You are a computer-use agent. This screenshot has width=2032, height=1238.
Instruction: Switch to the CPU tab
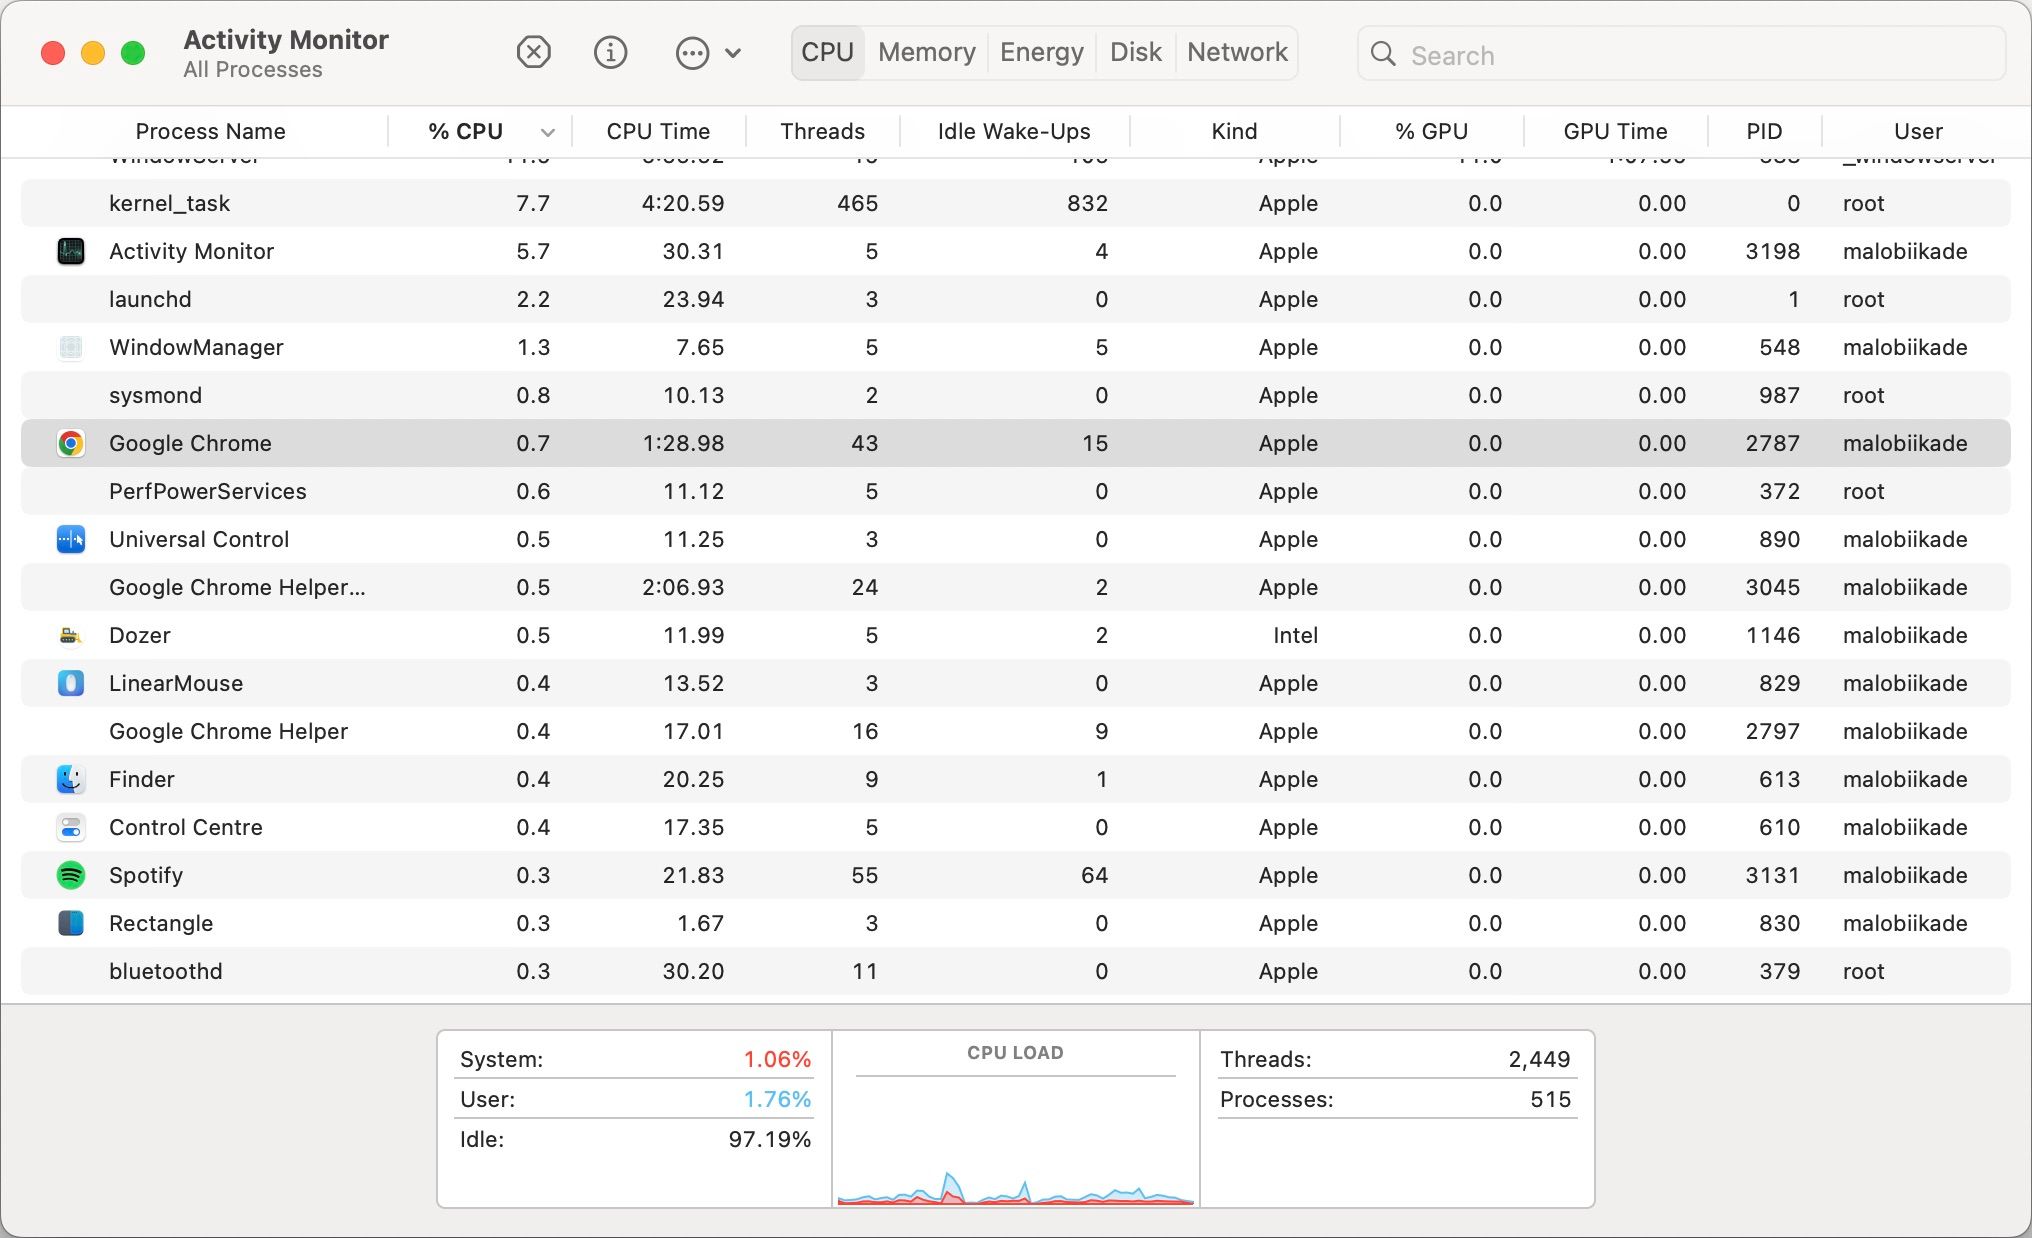[x=827, y=53]
